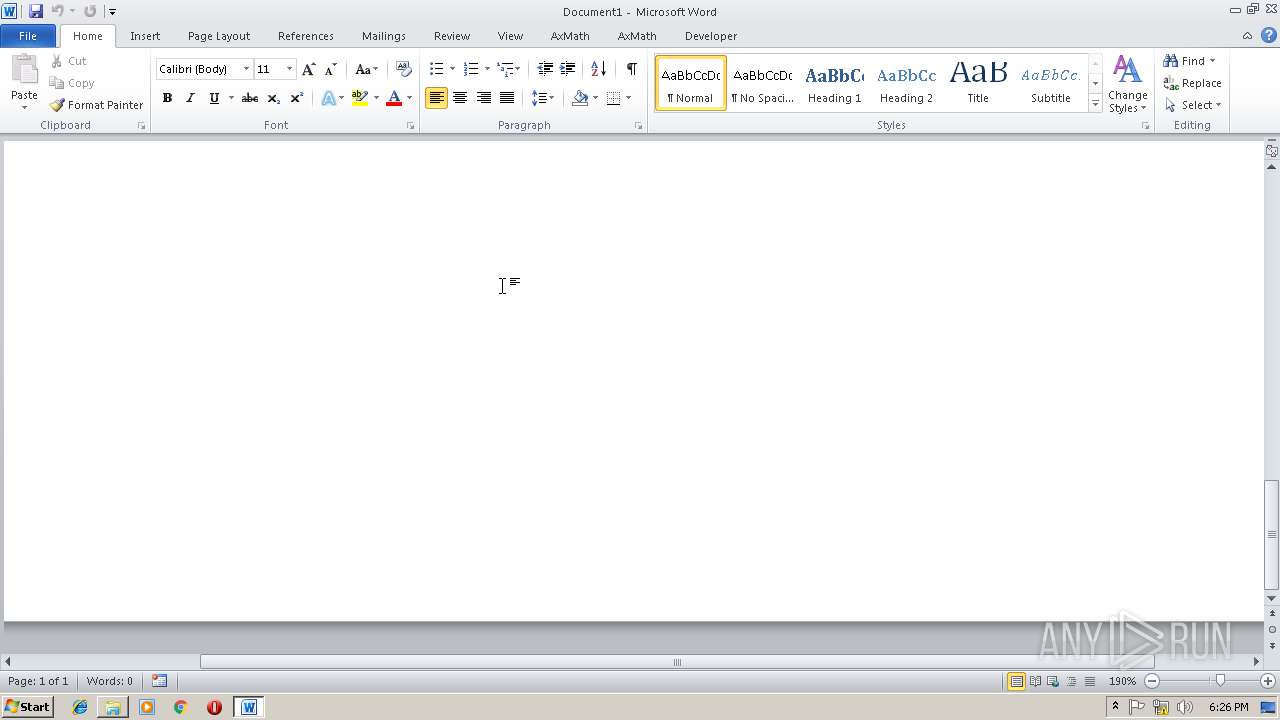Center align the text
Screen dimensions: 1280x720
(x=460, y=98)
